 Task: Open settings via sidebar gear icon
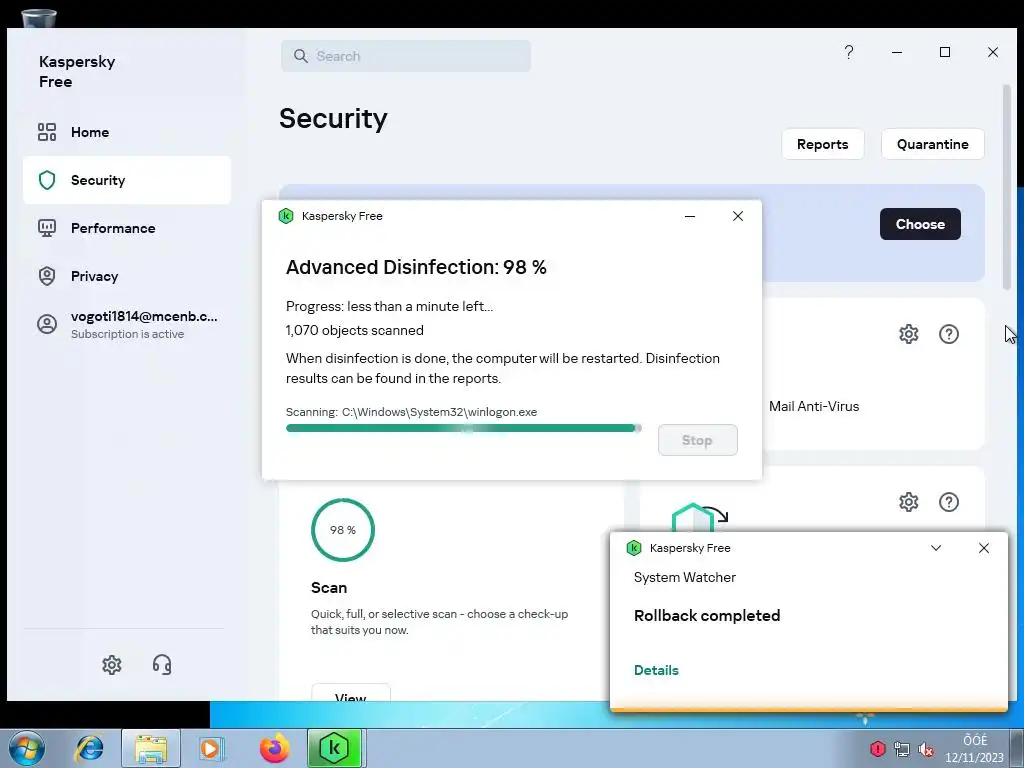coord(112,665)
